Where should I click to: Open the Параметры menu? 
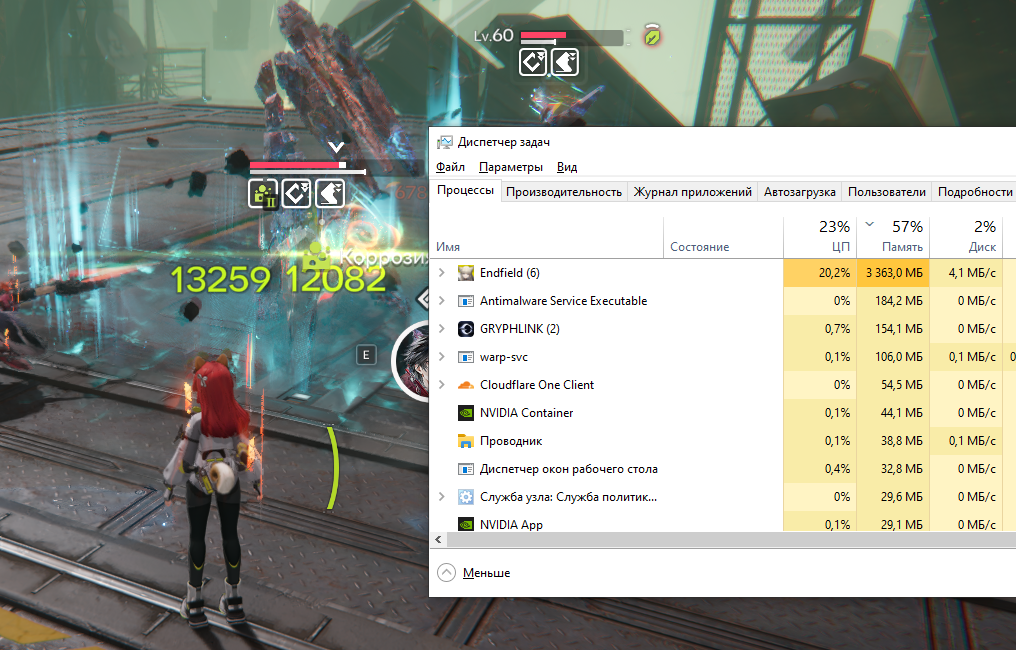click(511, 167)
